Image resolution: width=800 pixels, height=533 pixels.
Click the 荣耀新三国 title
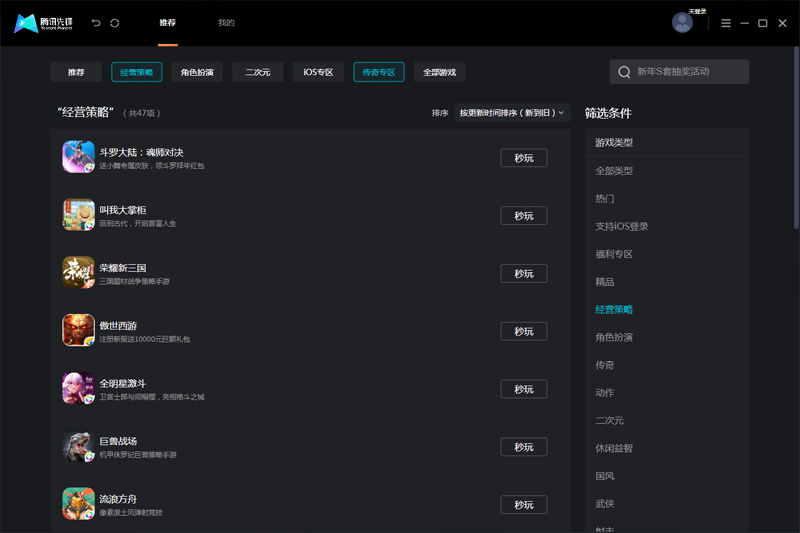click(x=122, y=268)
